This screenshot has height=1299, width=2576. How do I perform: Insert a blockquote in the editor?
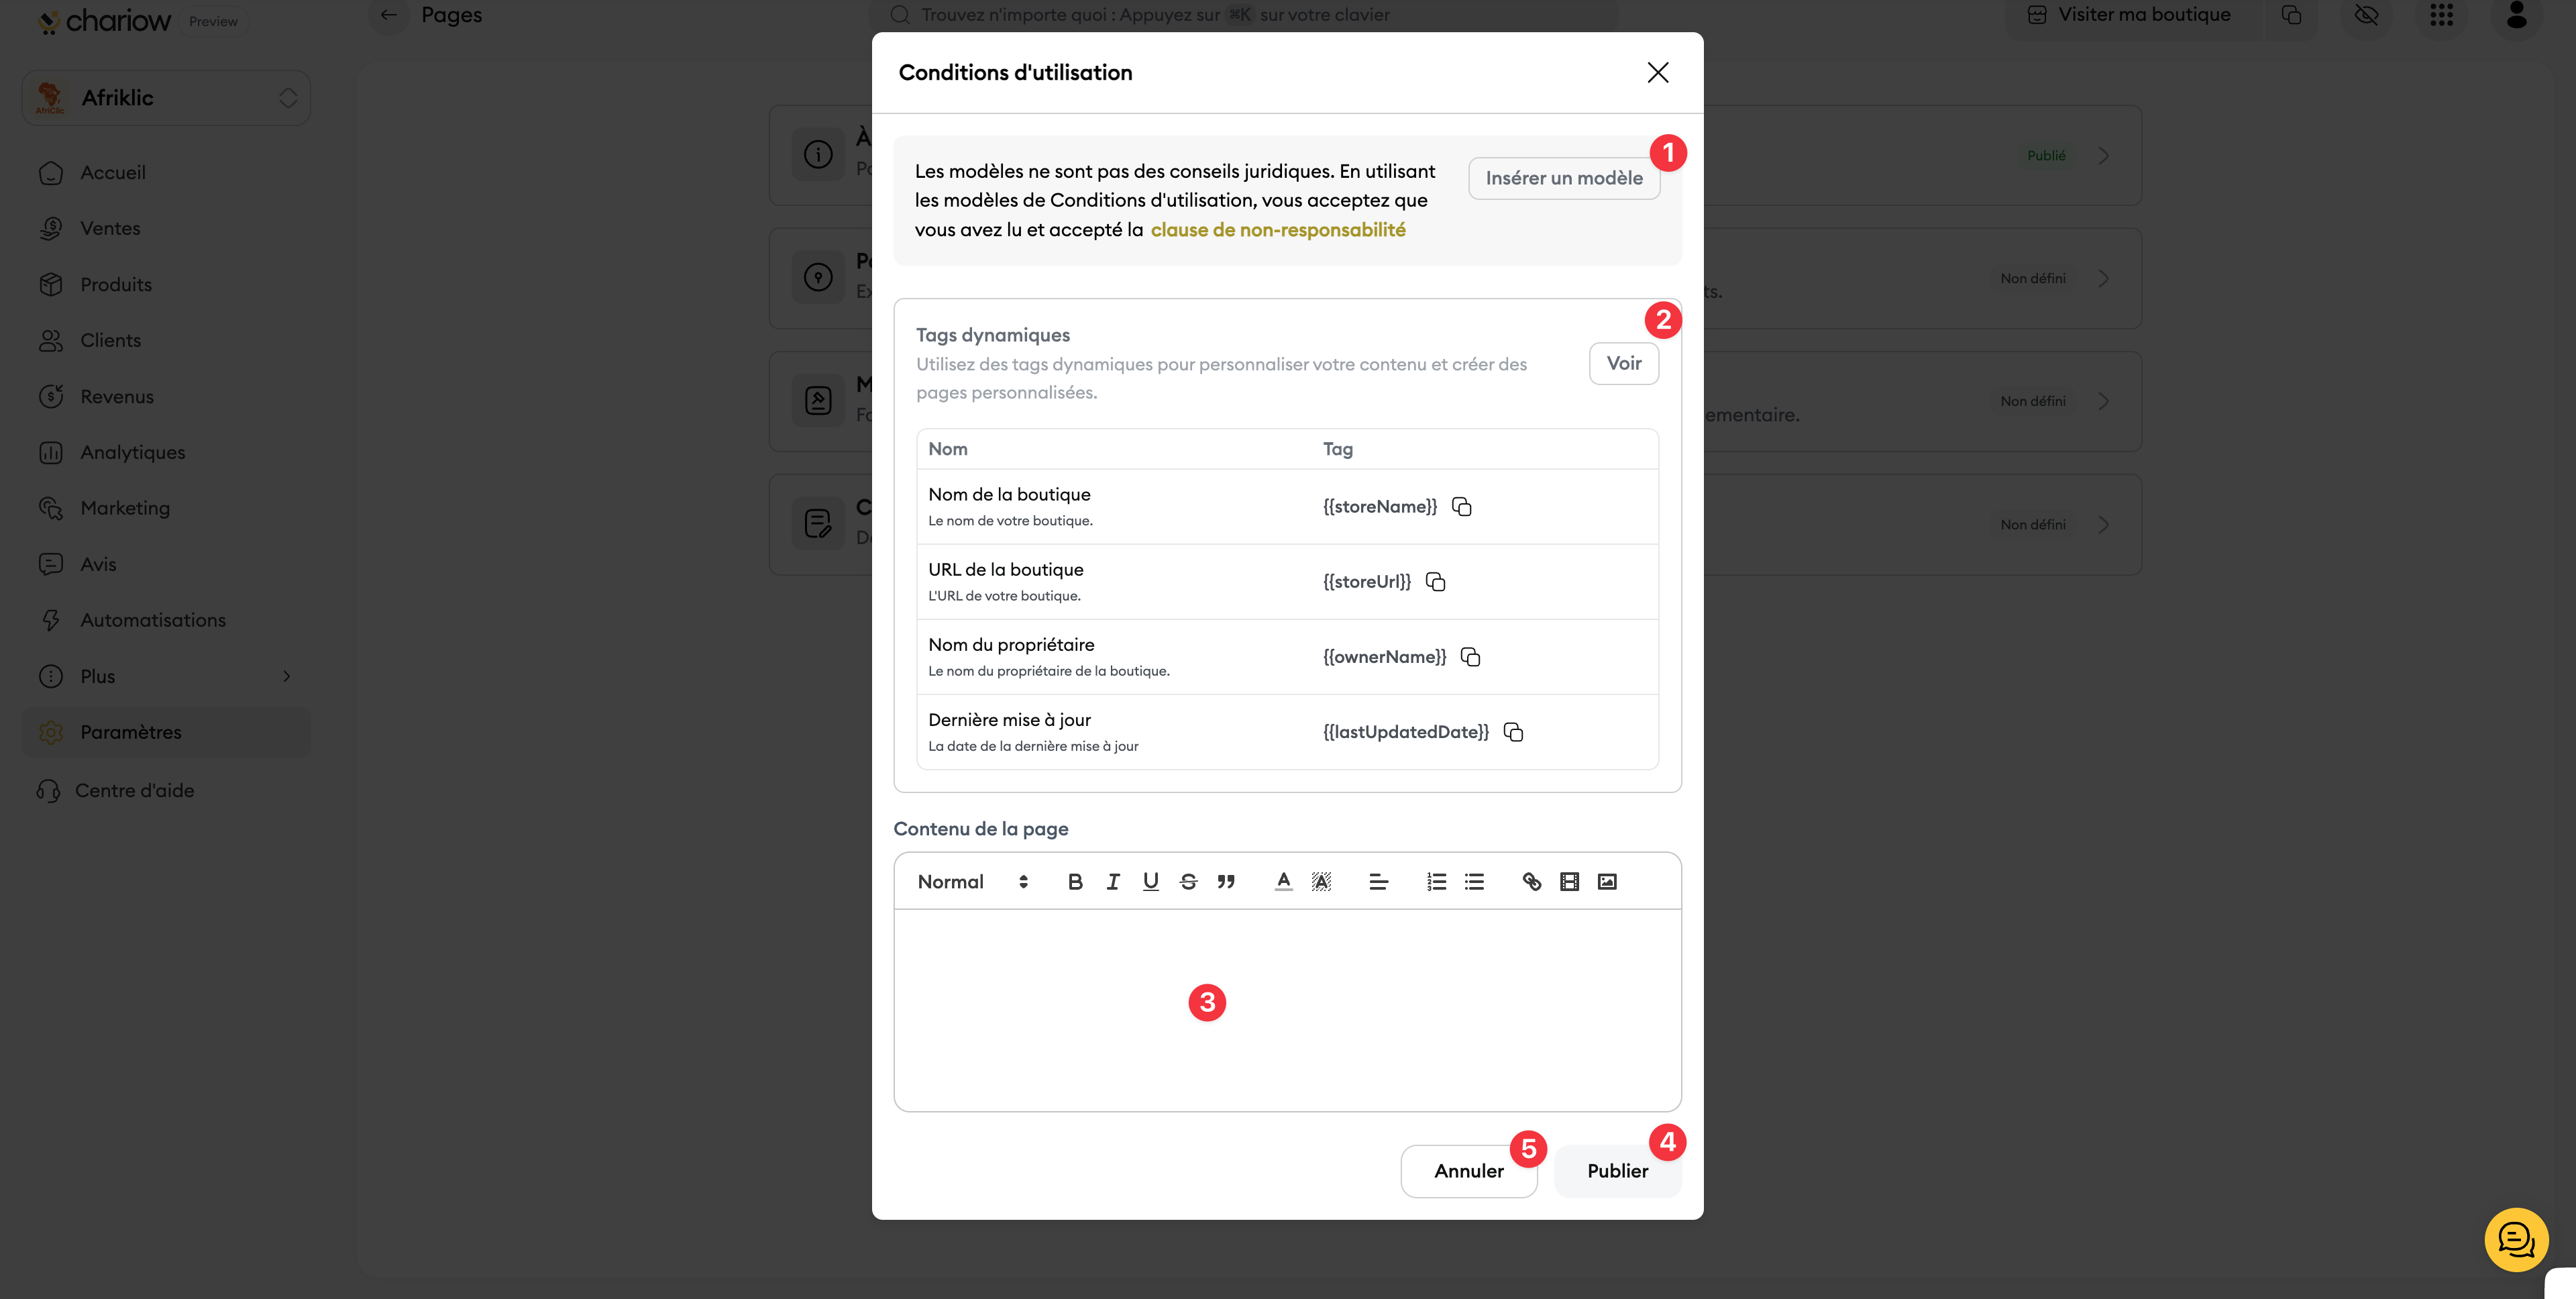pyautogui.click(x=1226, y=881)
